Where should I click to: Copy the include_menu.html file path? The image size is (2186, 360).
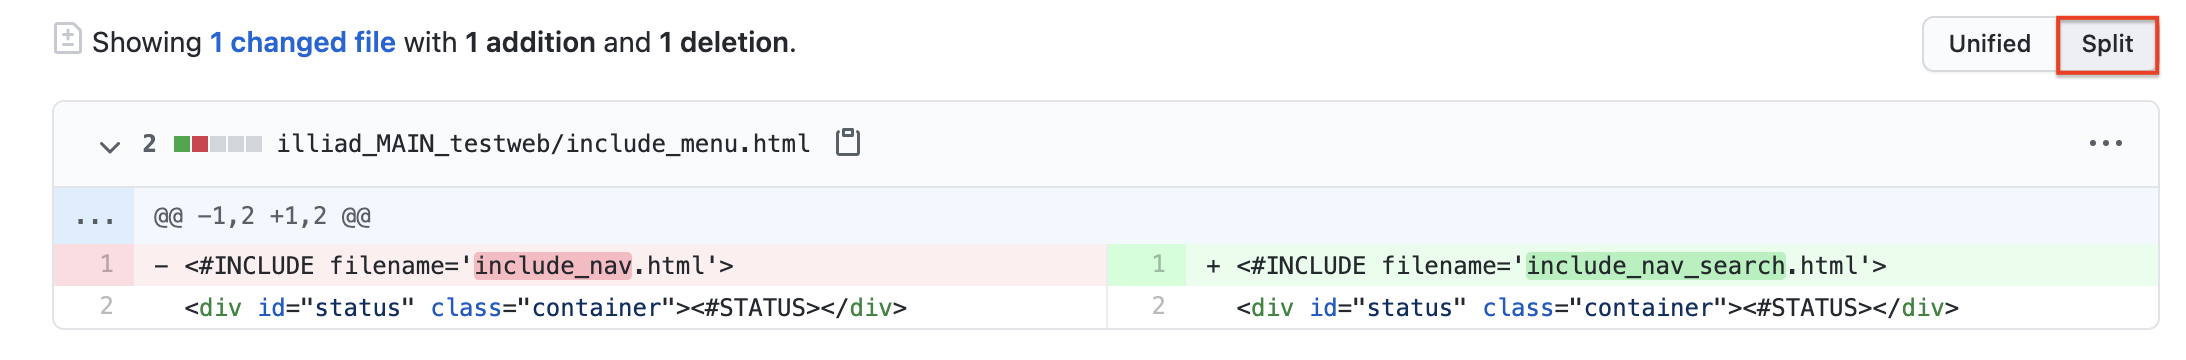(848, 143)
